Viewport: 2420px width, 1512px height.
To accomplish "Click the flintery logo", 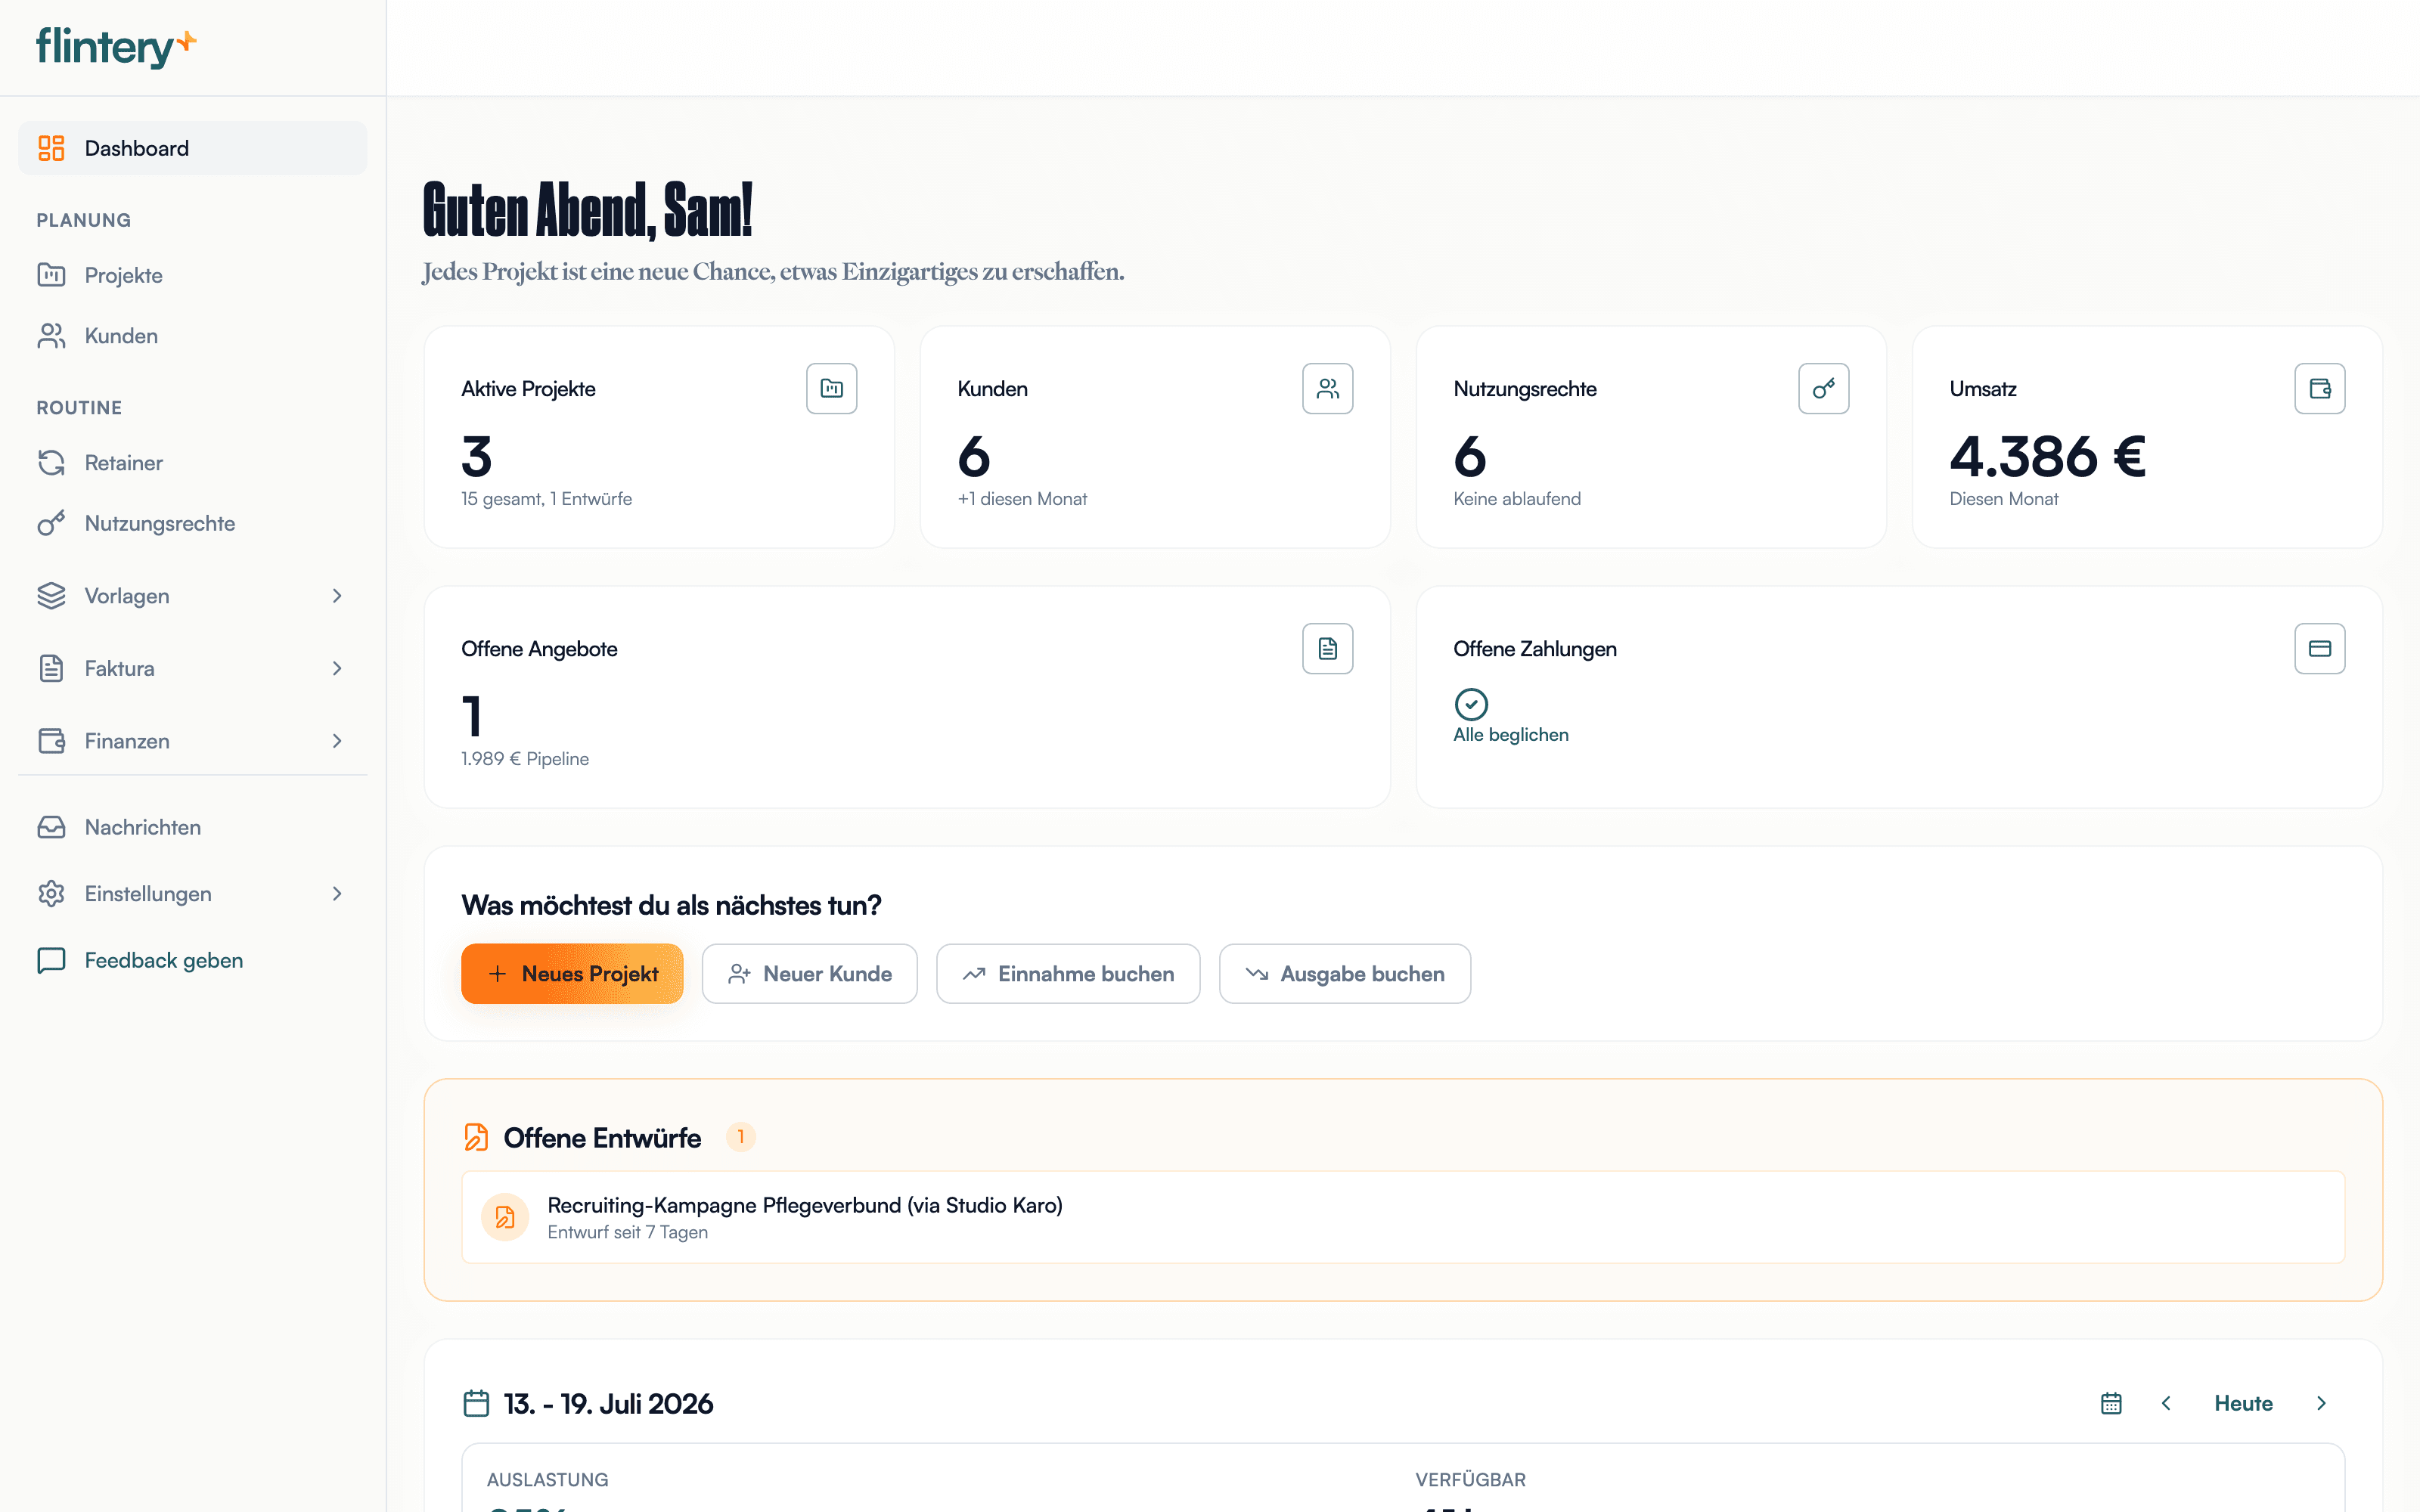I will coord(116,47).
